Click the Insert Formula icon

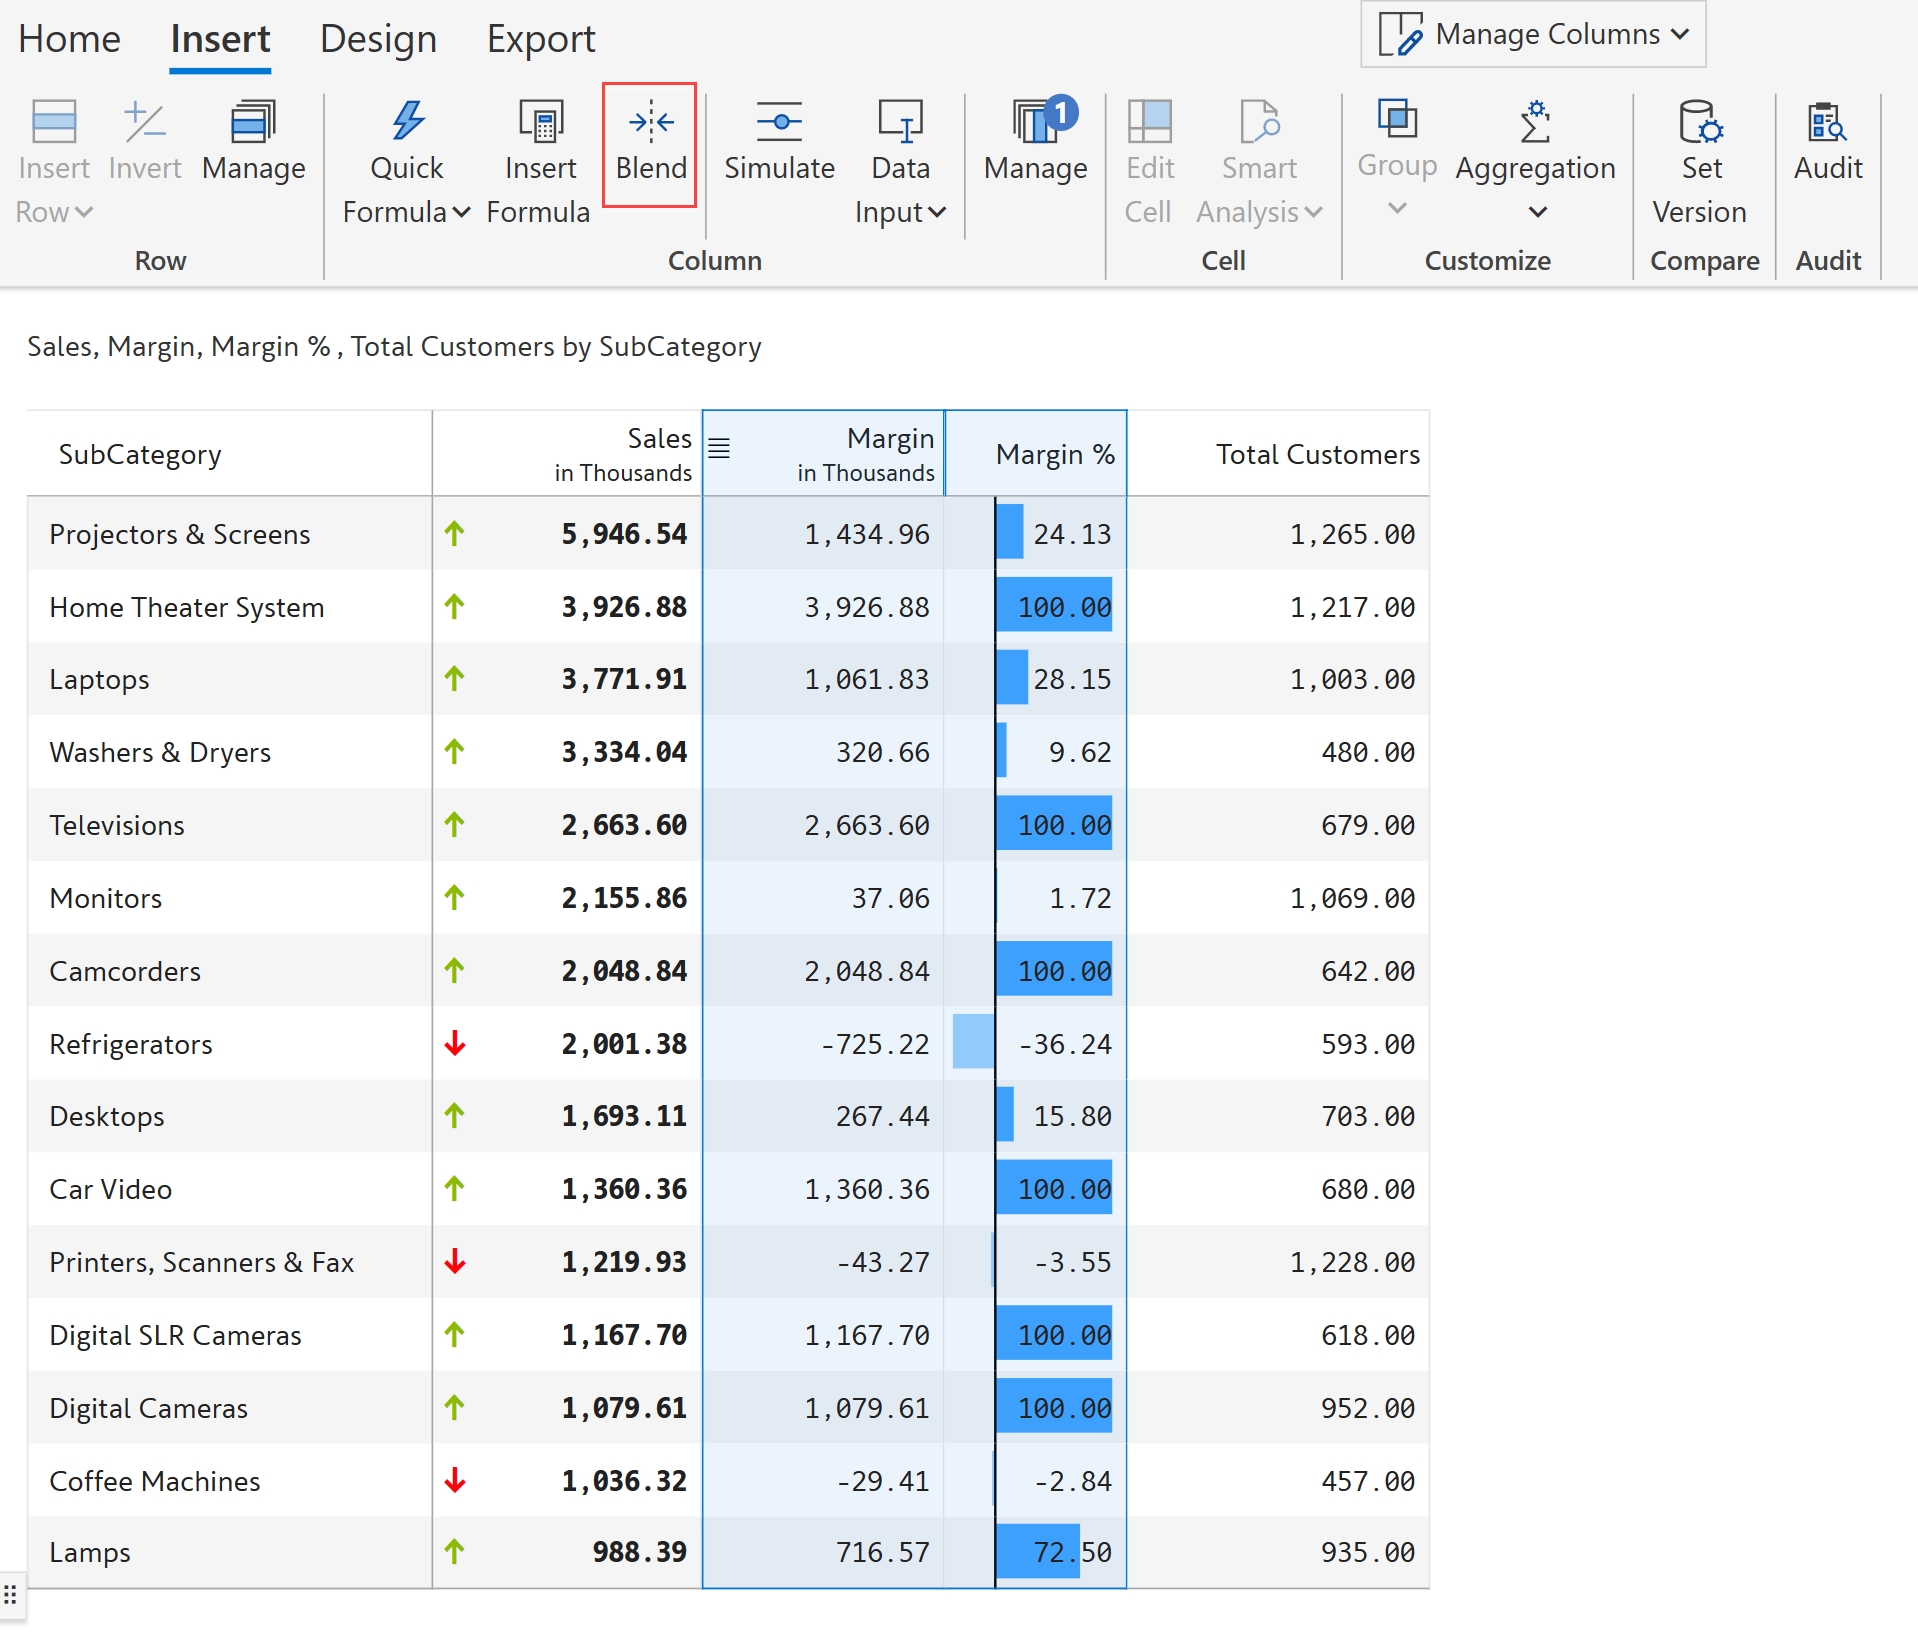coord(540,123)
